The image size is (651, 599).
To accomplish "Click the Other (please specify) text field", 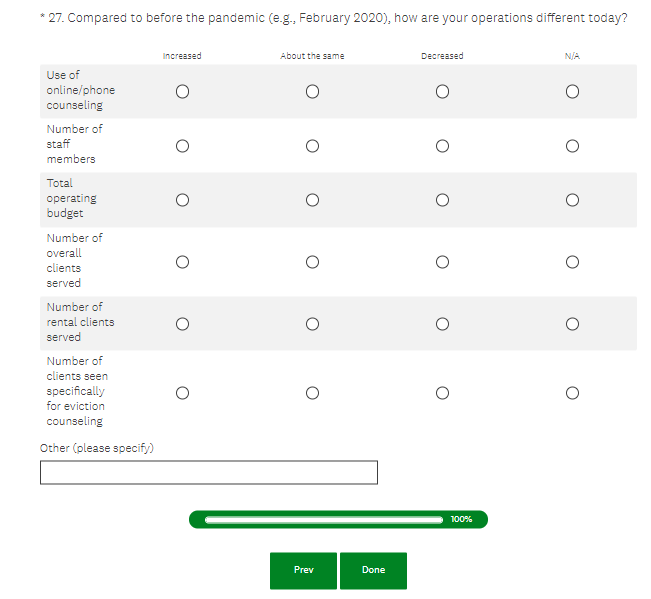I will (209, 472).
